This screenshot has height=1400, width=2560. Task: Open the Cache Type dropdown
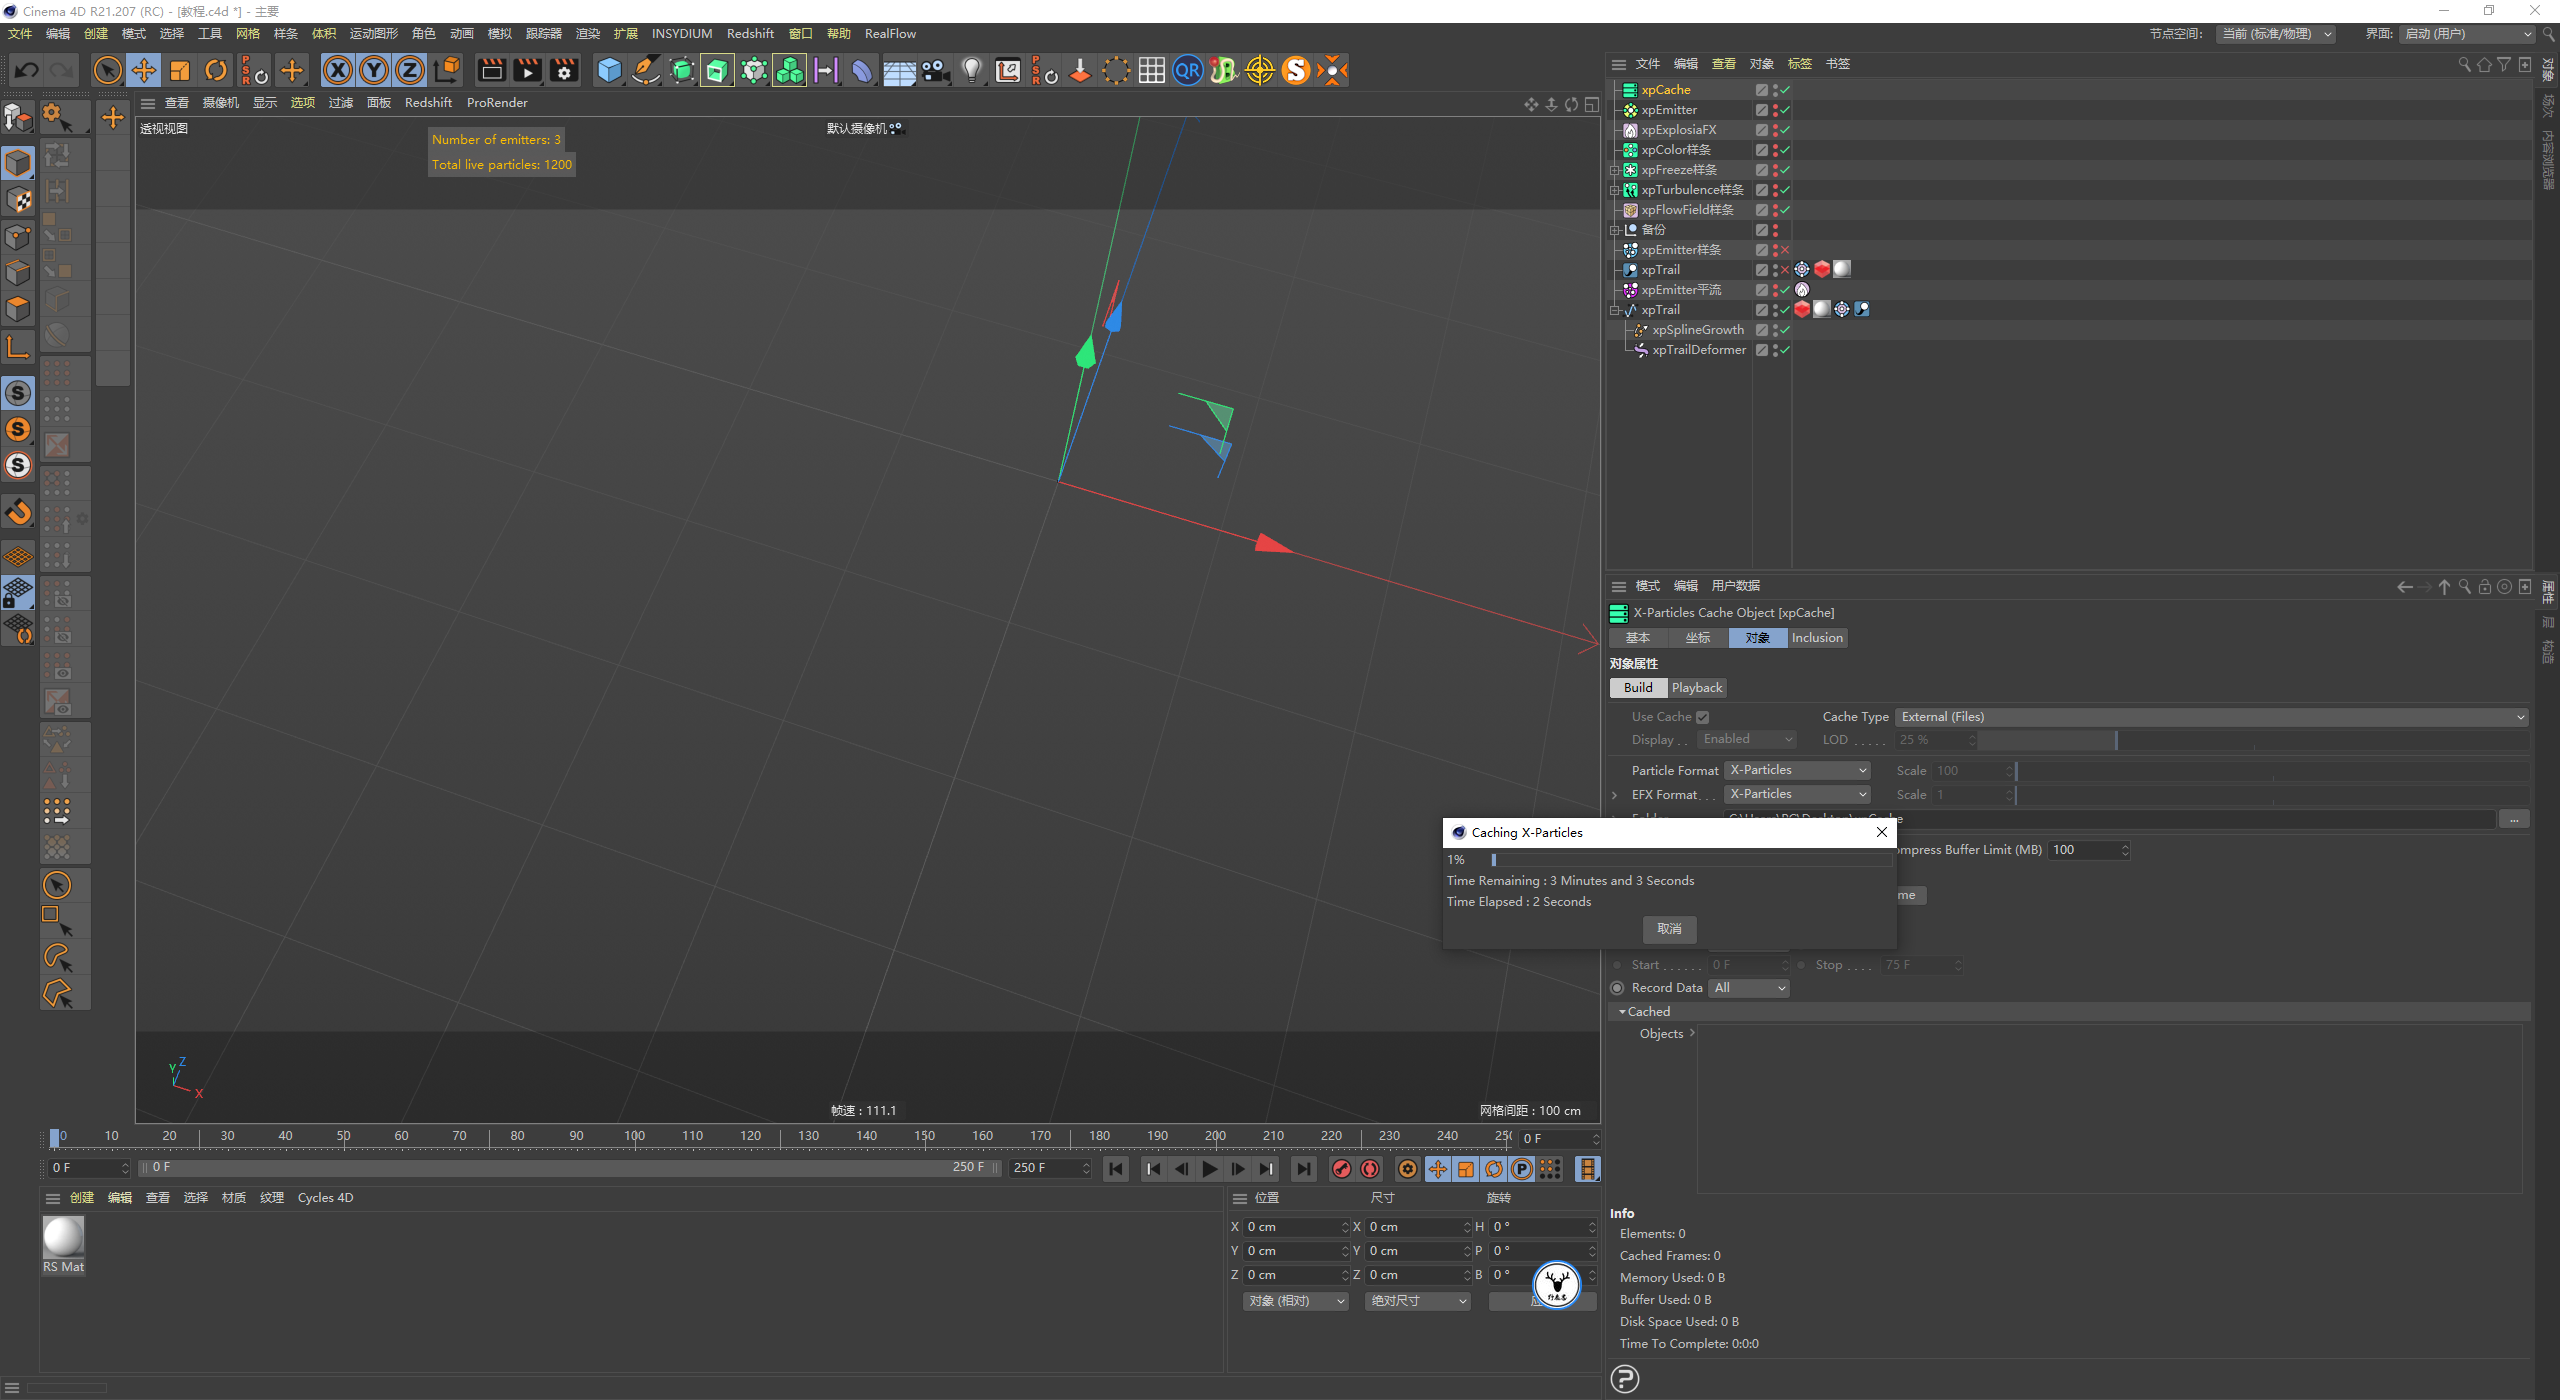(2211, 717)
